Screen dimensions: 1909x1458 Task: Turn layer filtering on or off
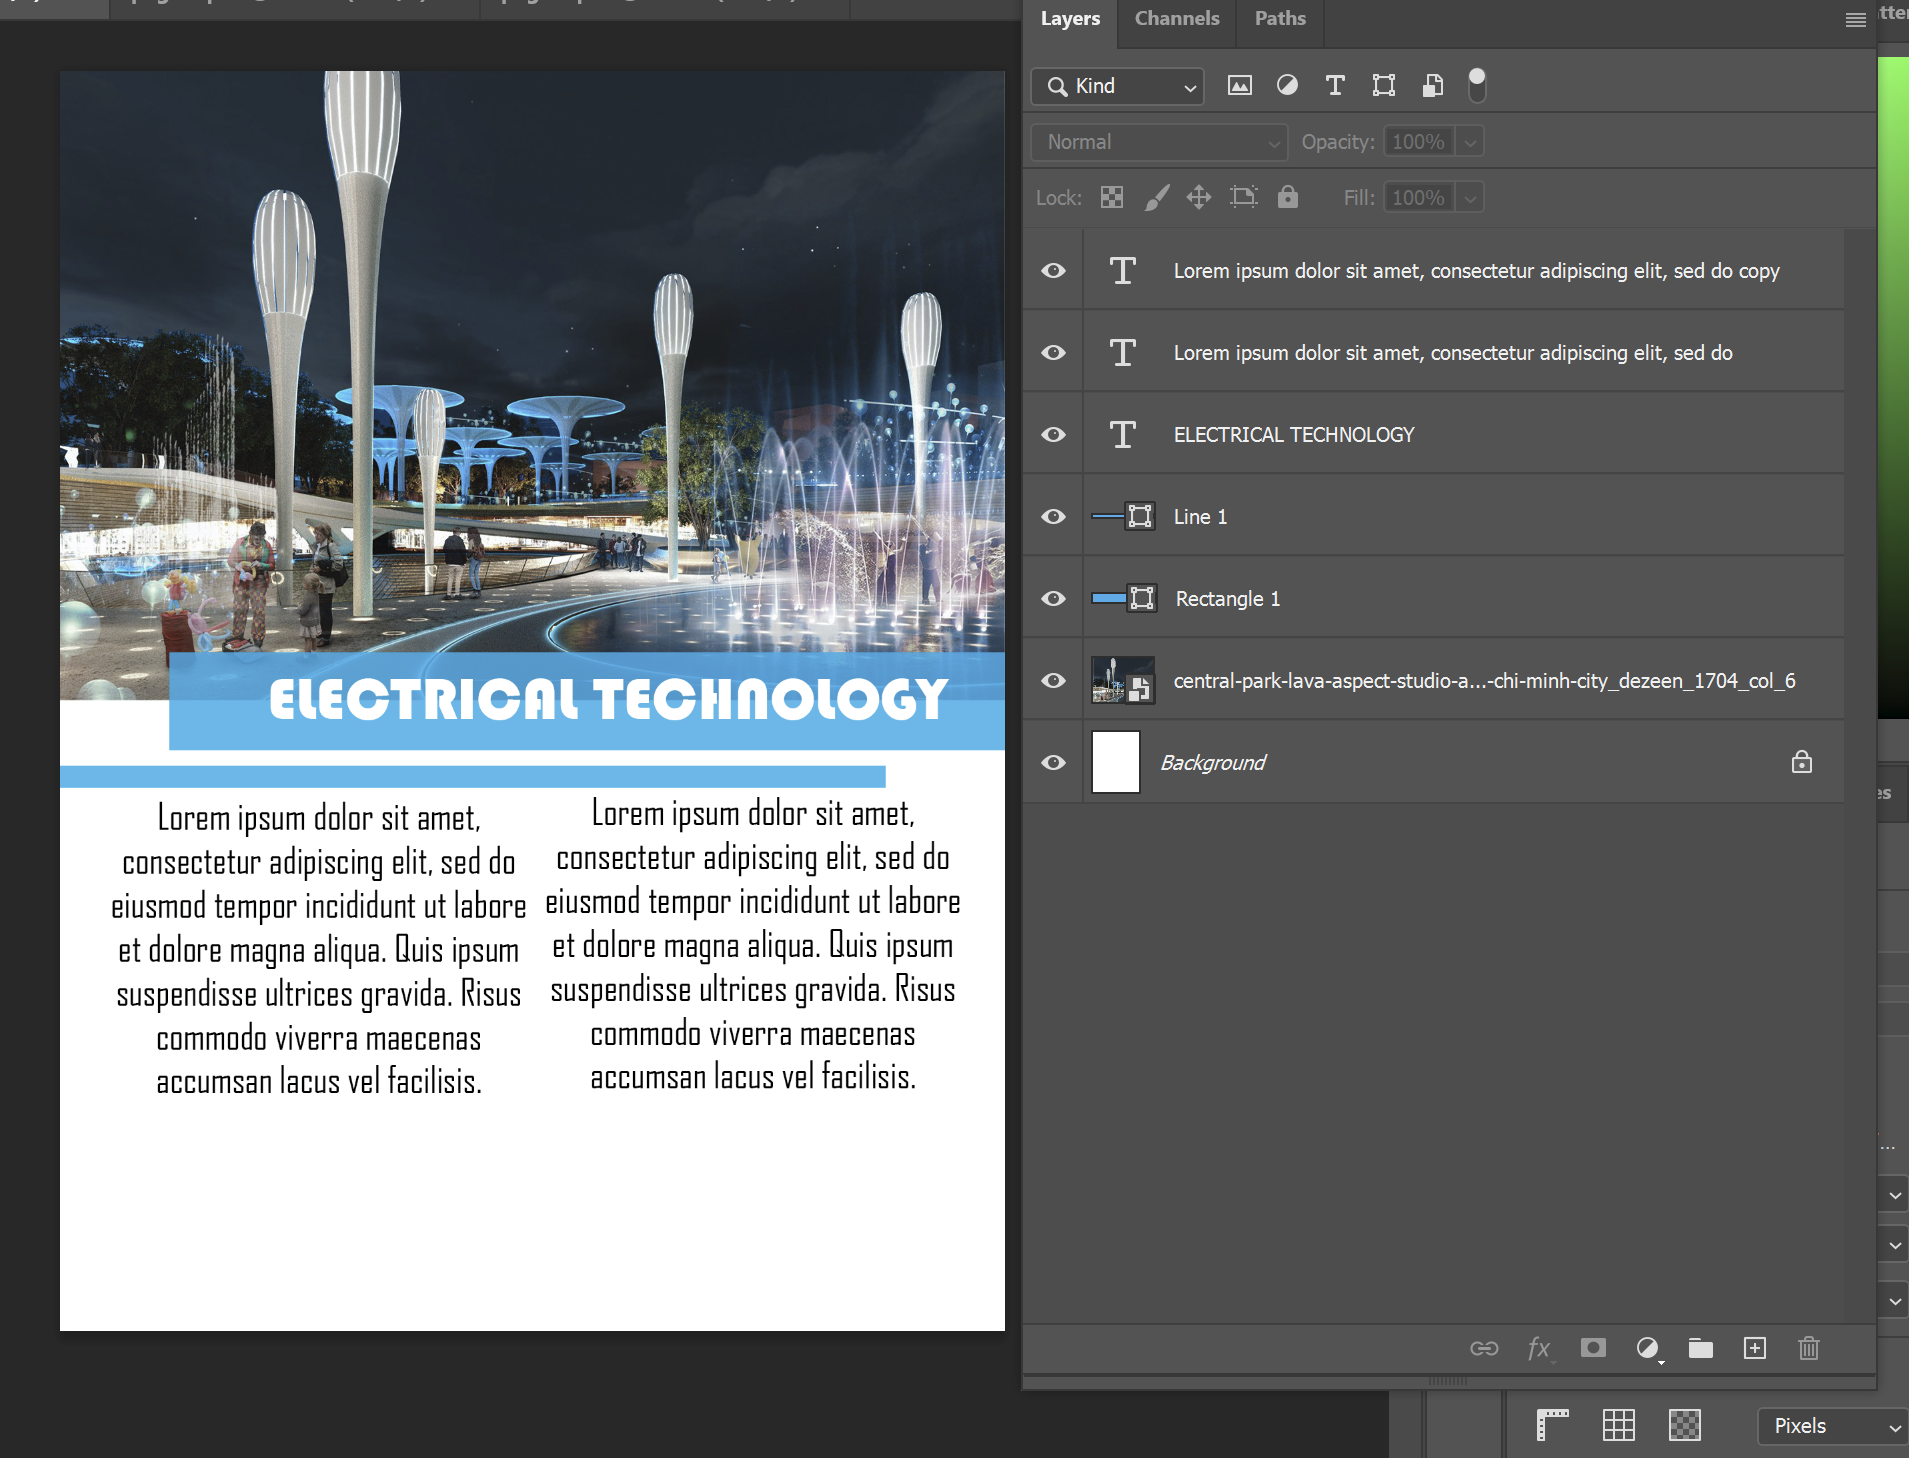pyautogui.click(x=1476, y=86)
